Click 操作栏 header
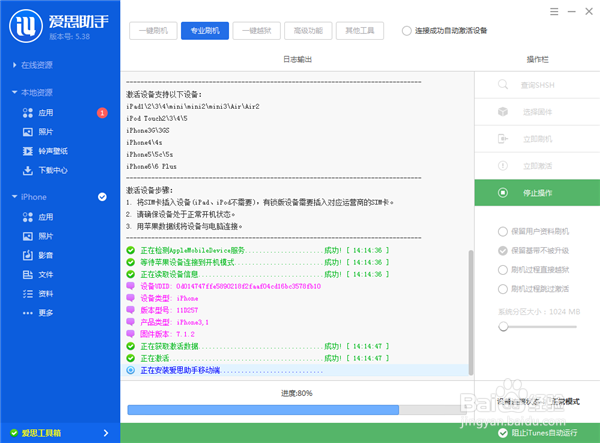600x443 pixels. pyautogui.click(x=537, y=59)
